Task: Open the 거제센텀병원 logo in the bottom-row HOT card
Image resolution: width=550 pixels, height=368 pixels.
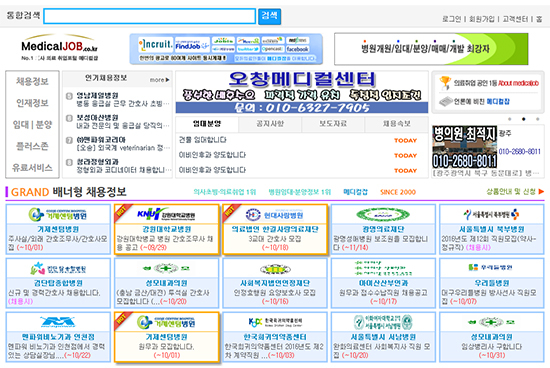Action: click(166, 322)
